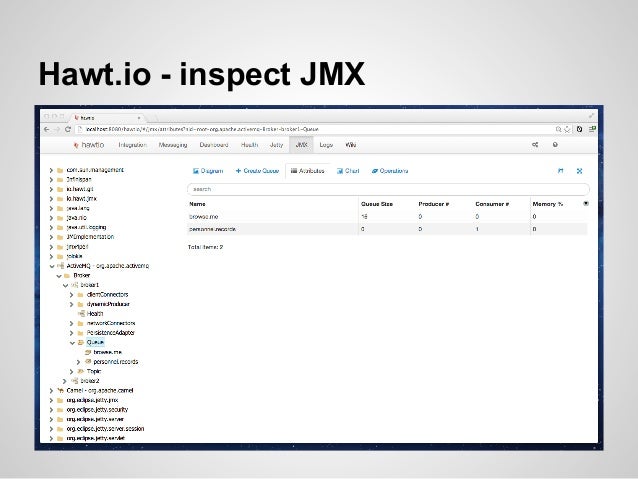Click the browser forward arrow
This screenshot has height=479, width=638.
click(x=57, y=129)
